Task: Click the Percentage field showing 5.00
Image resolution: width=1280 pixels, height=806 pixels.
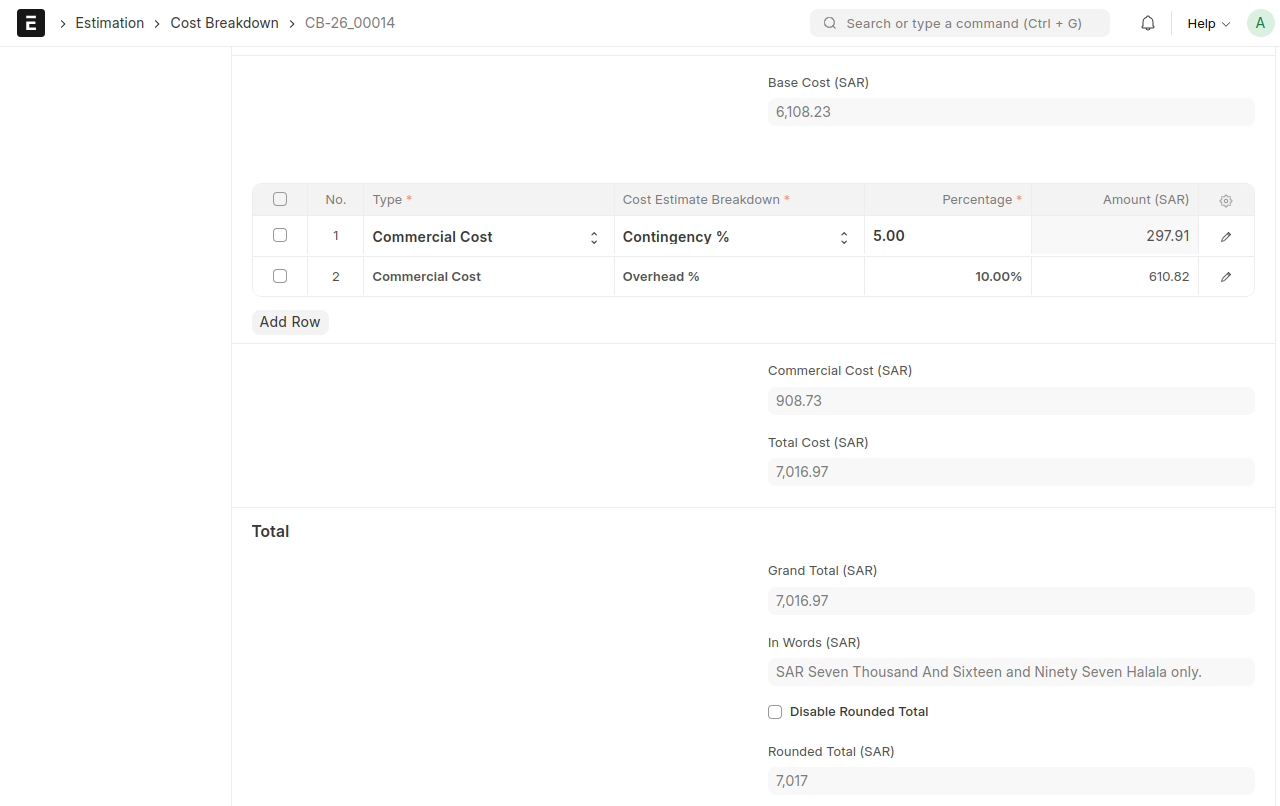Action: [x=946, y=237]
